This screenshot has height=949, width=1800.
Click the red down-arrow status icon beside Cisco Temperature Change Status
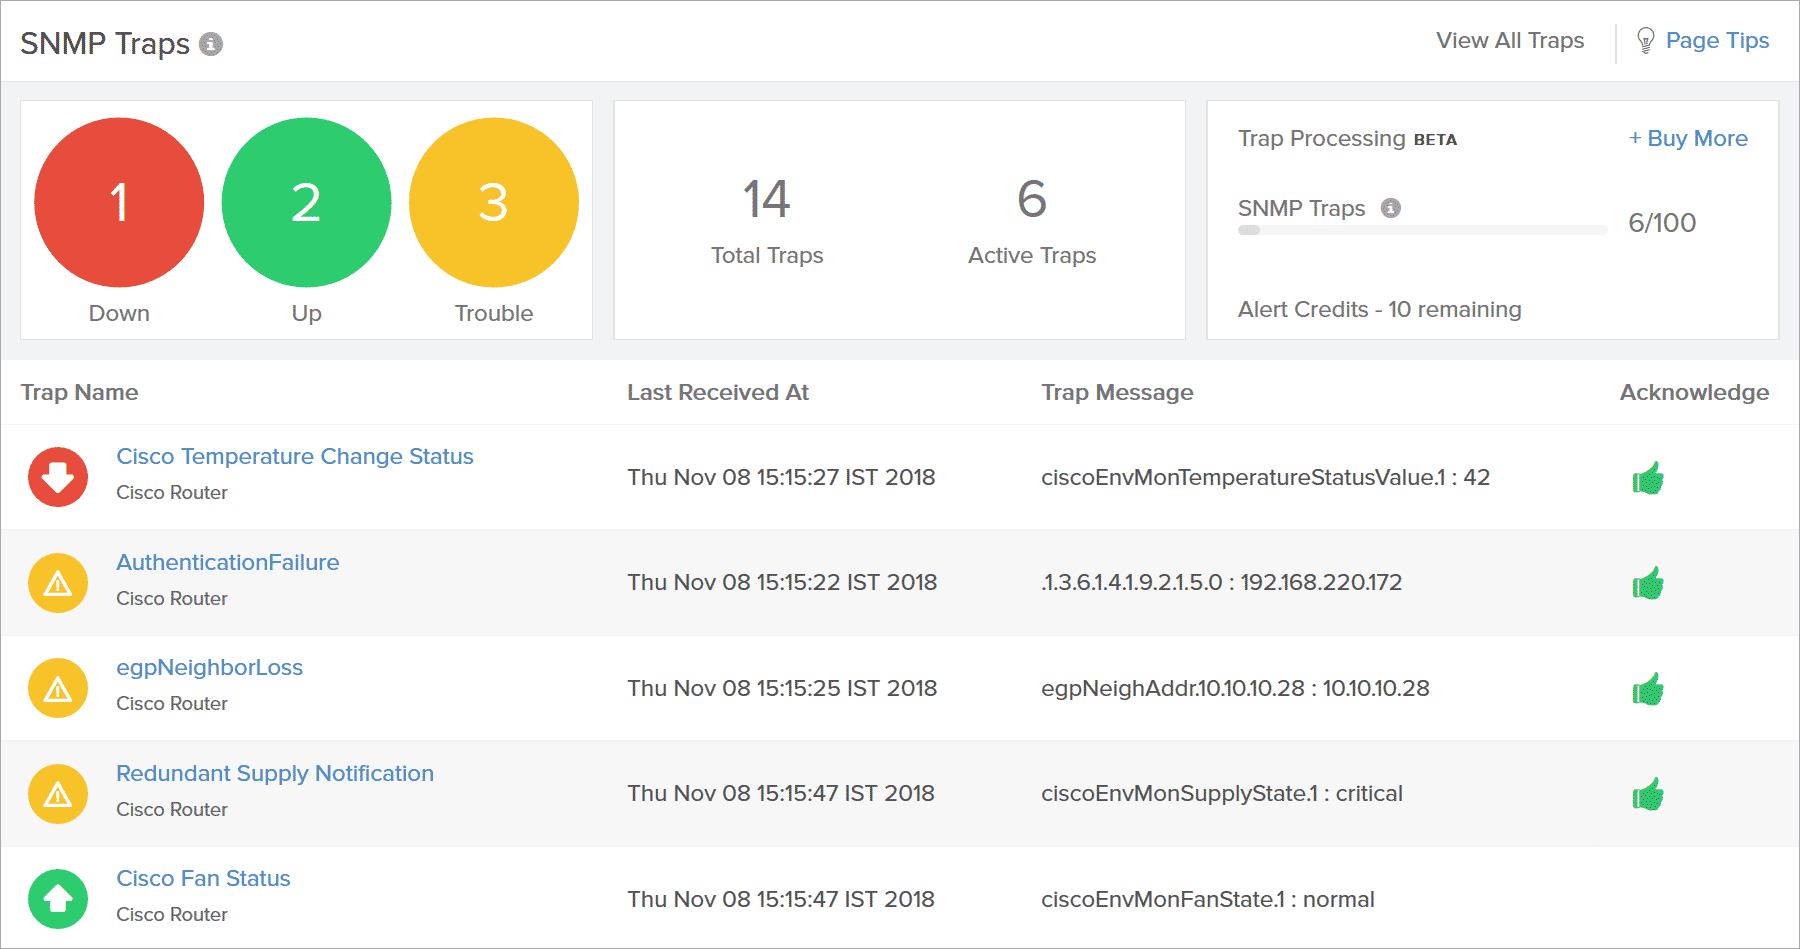pyautogui.click(x=57, y=477)
